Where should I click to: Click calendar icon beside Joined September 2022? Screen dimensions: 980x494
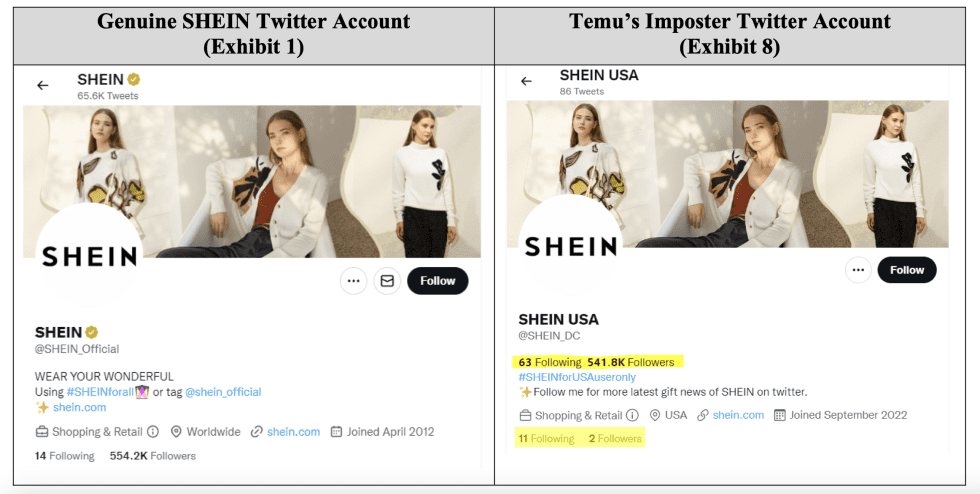pyautogui.click(x=779, y=415)
